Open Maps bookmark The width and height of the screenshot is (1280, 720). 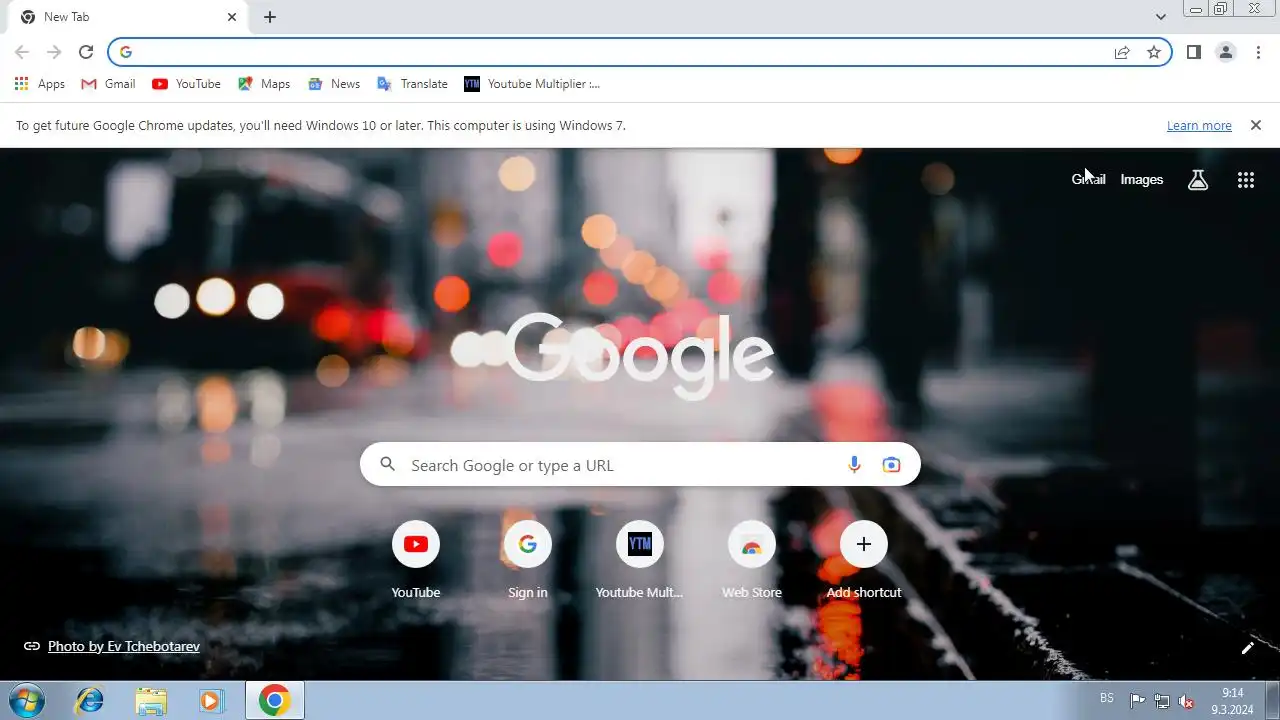[264, 84]
